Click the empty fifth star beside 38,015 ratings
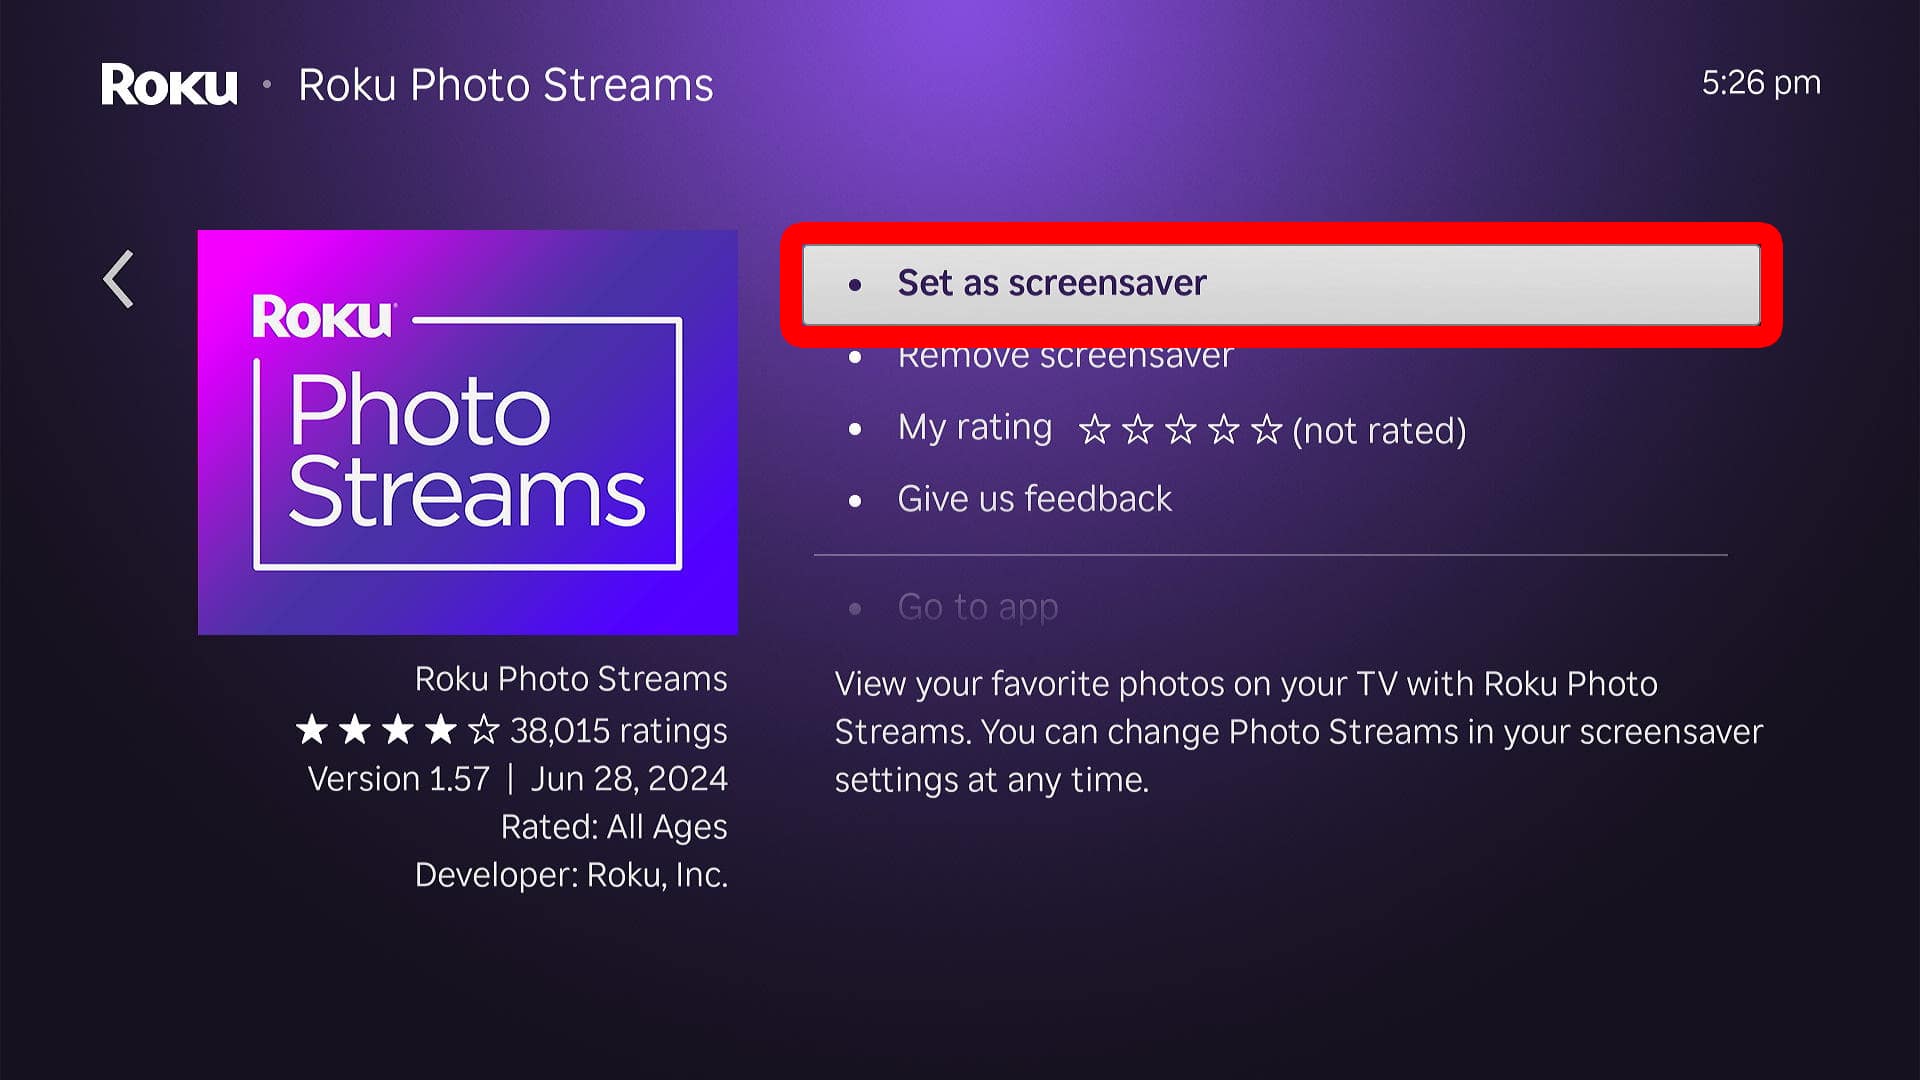 point(483,730)
